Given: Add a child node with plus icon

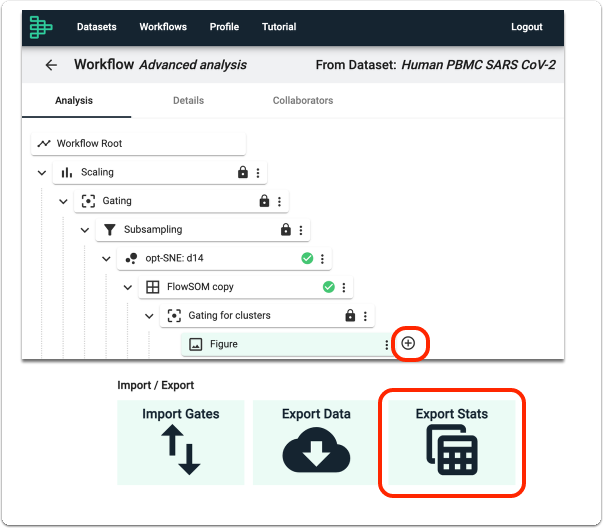Looking at the screenshot, I should click(408, 343).
